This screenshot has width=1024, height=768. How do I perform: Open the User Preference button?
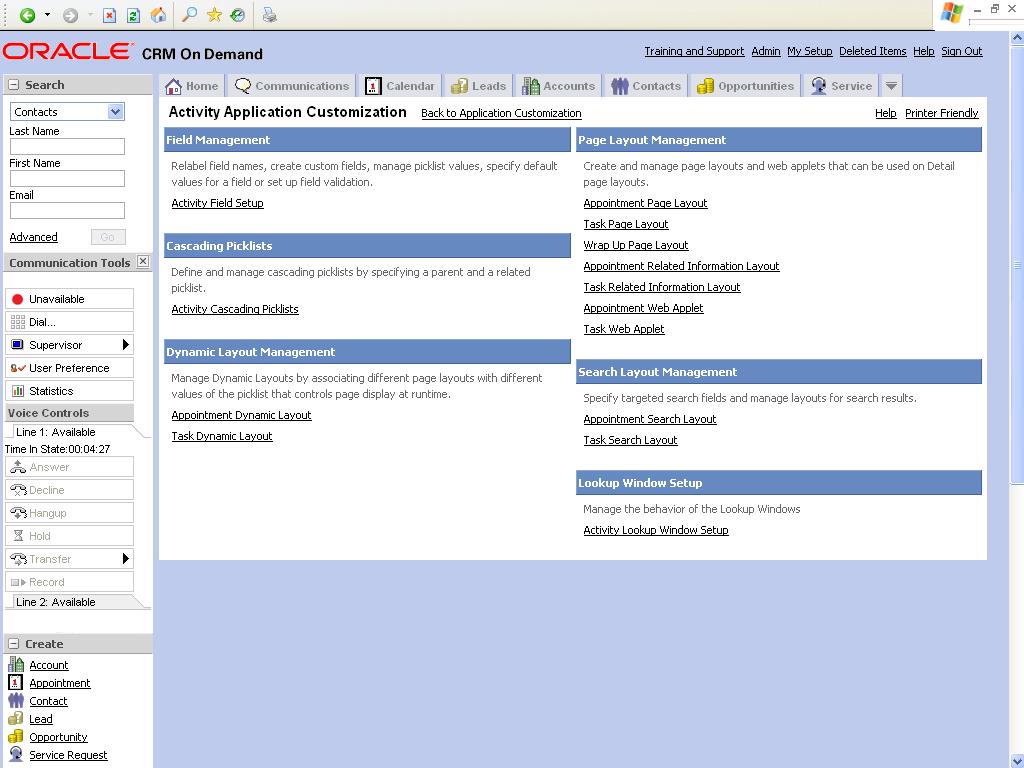pyautogui.click(x=69, y=368)
